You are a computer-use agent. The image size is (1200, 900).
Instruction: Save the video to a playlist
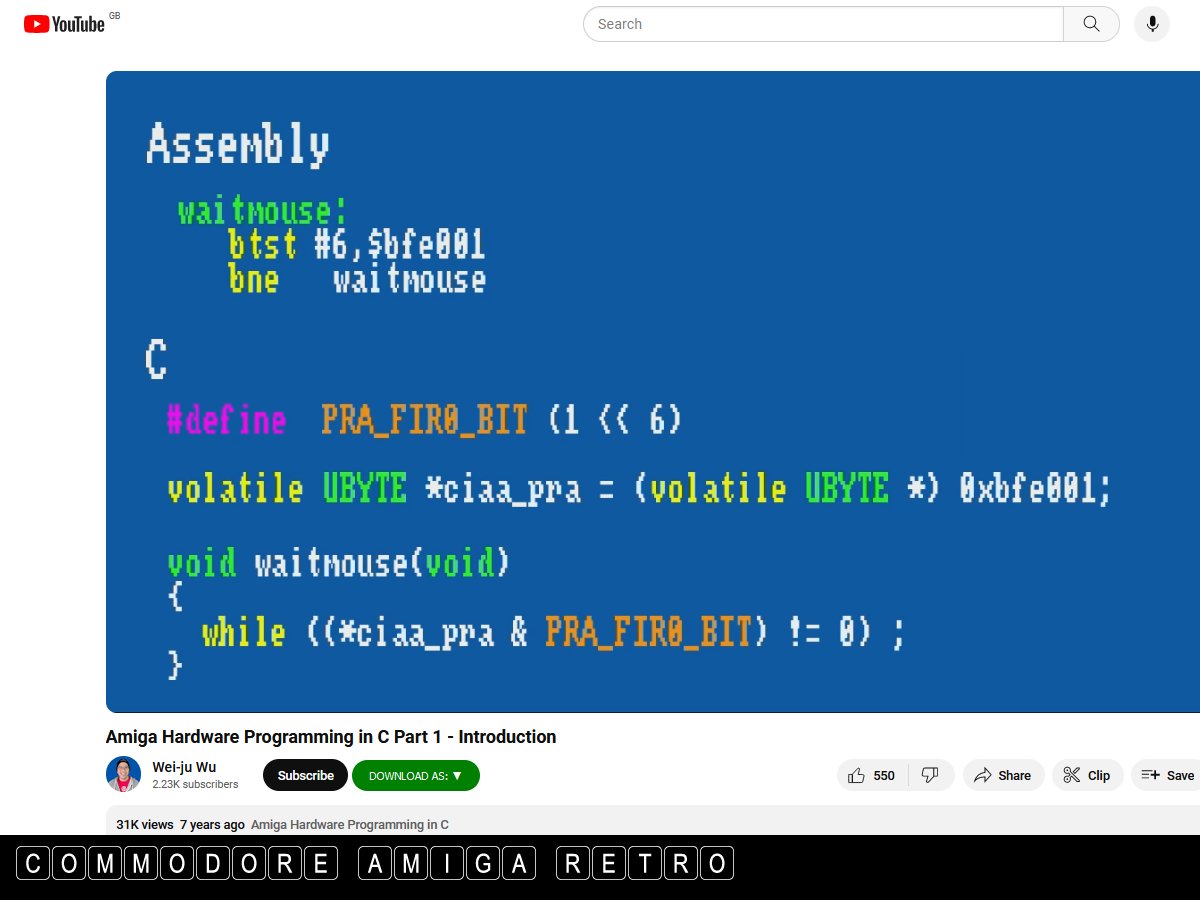(x=1168, y=775)
